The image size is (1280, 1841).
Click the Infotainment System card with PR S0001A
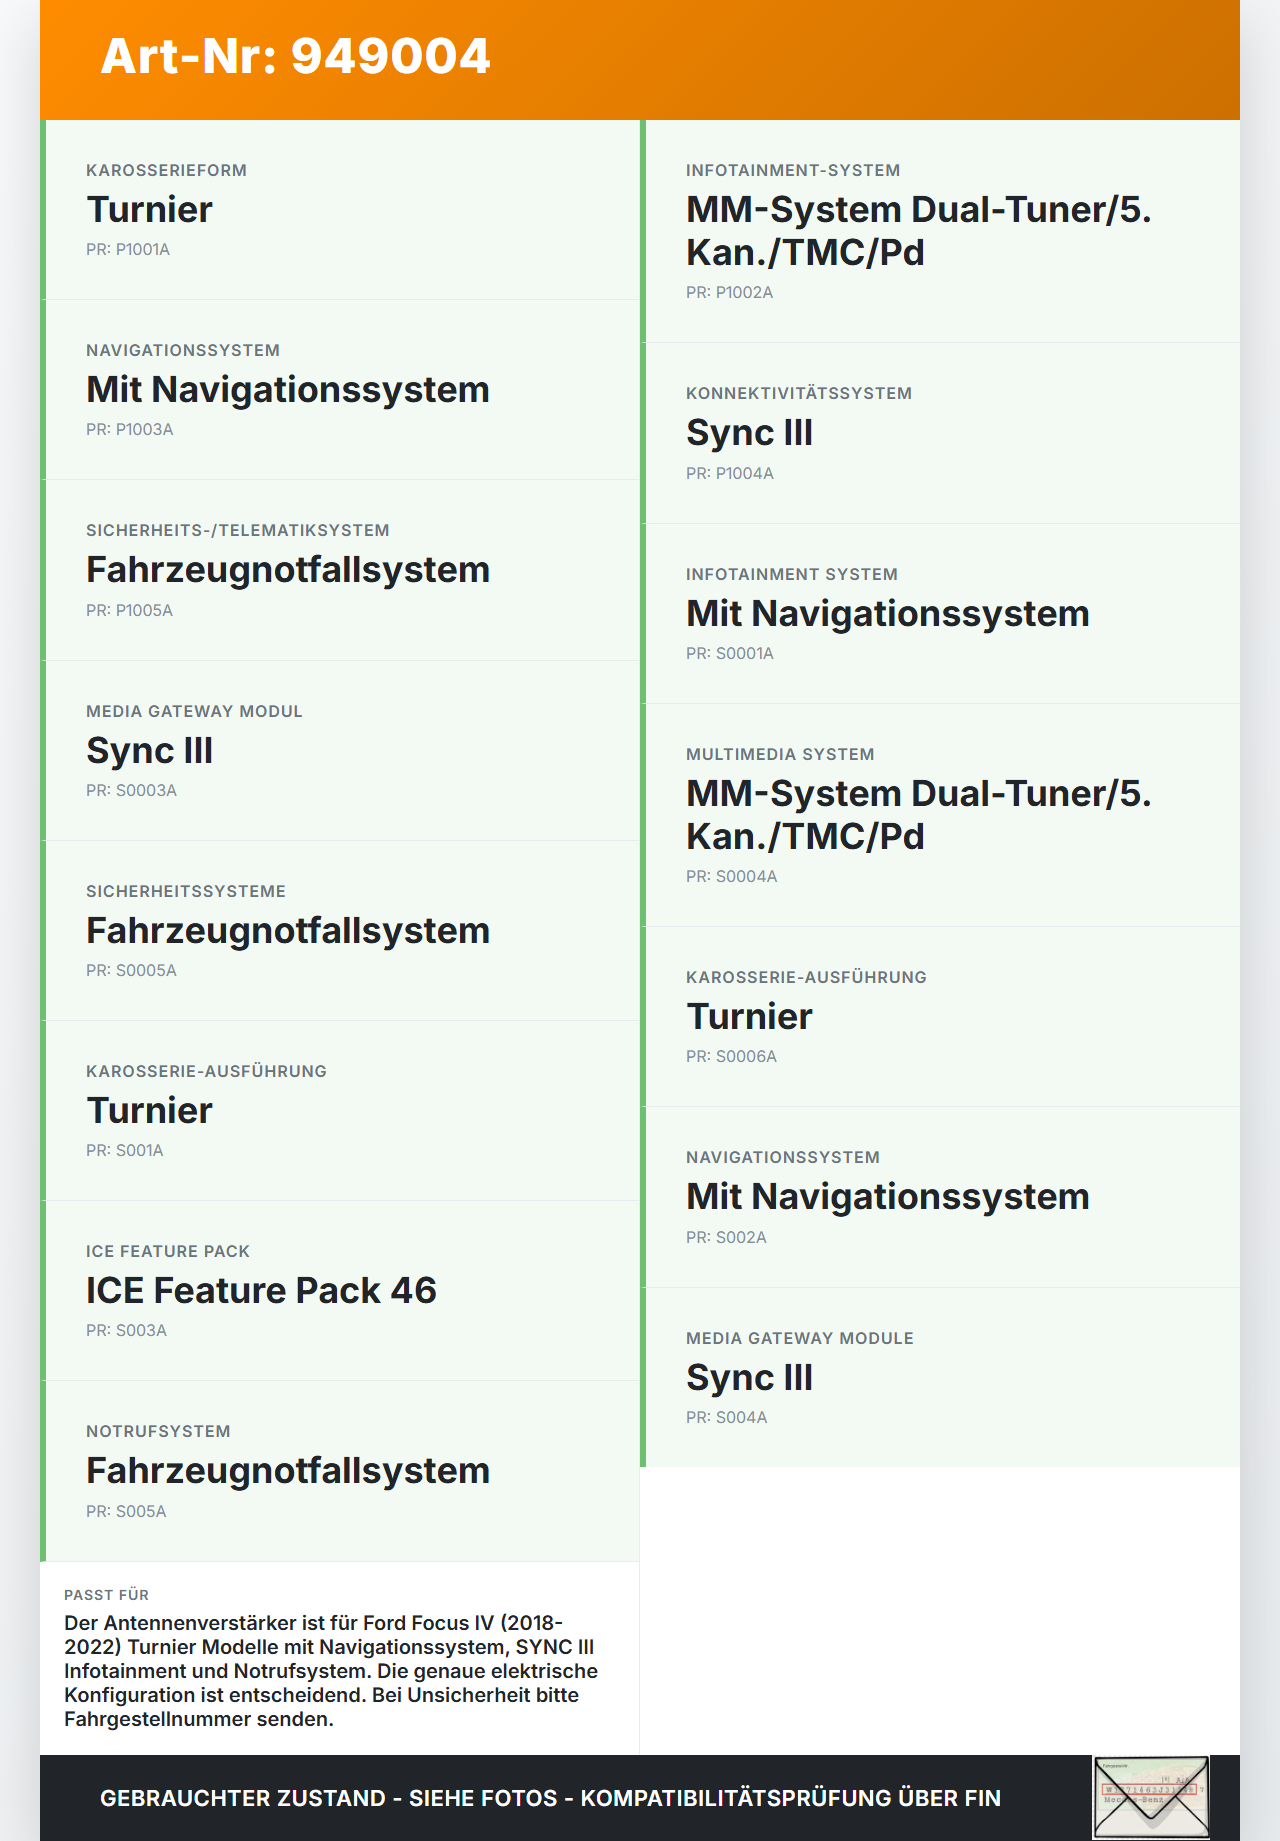click(x=940, y=613)
